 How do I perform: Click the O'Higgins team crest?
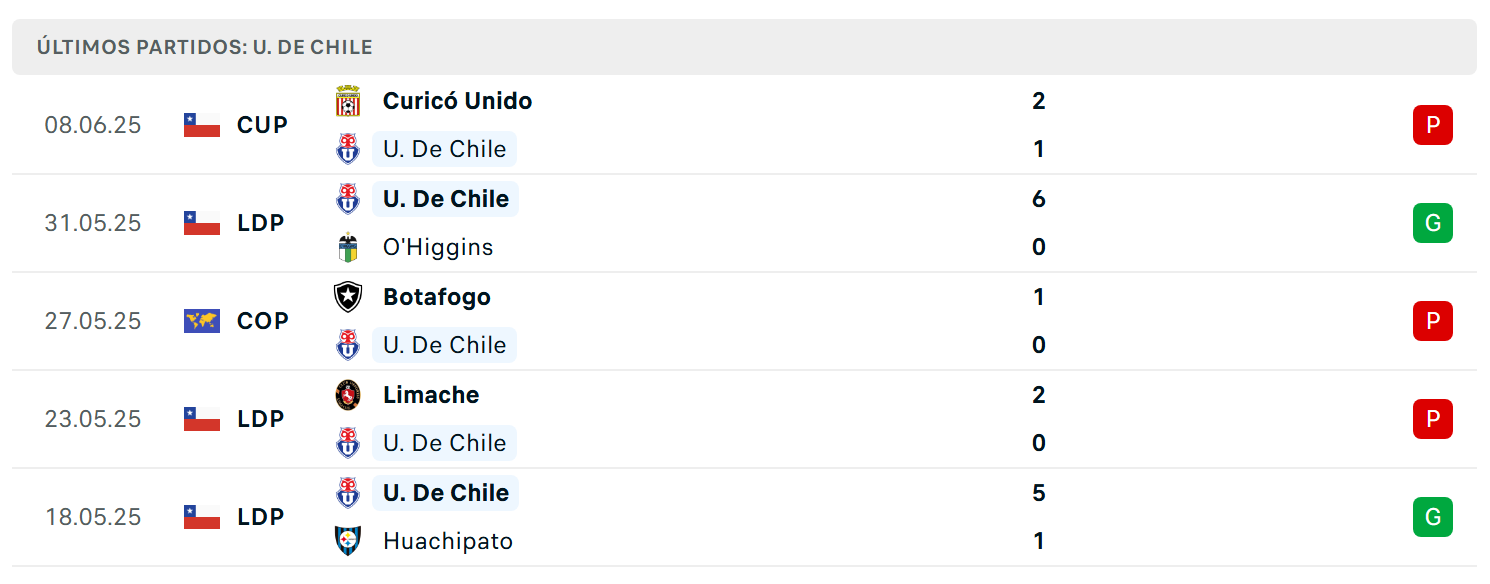pyautogui.click(x=348, y=247)
